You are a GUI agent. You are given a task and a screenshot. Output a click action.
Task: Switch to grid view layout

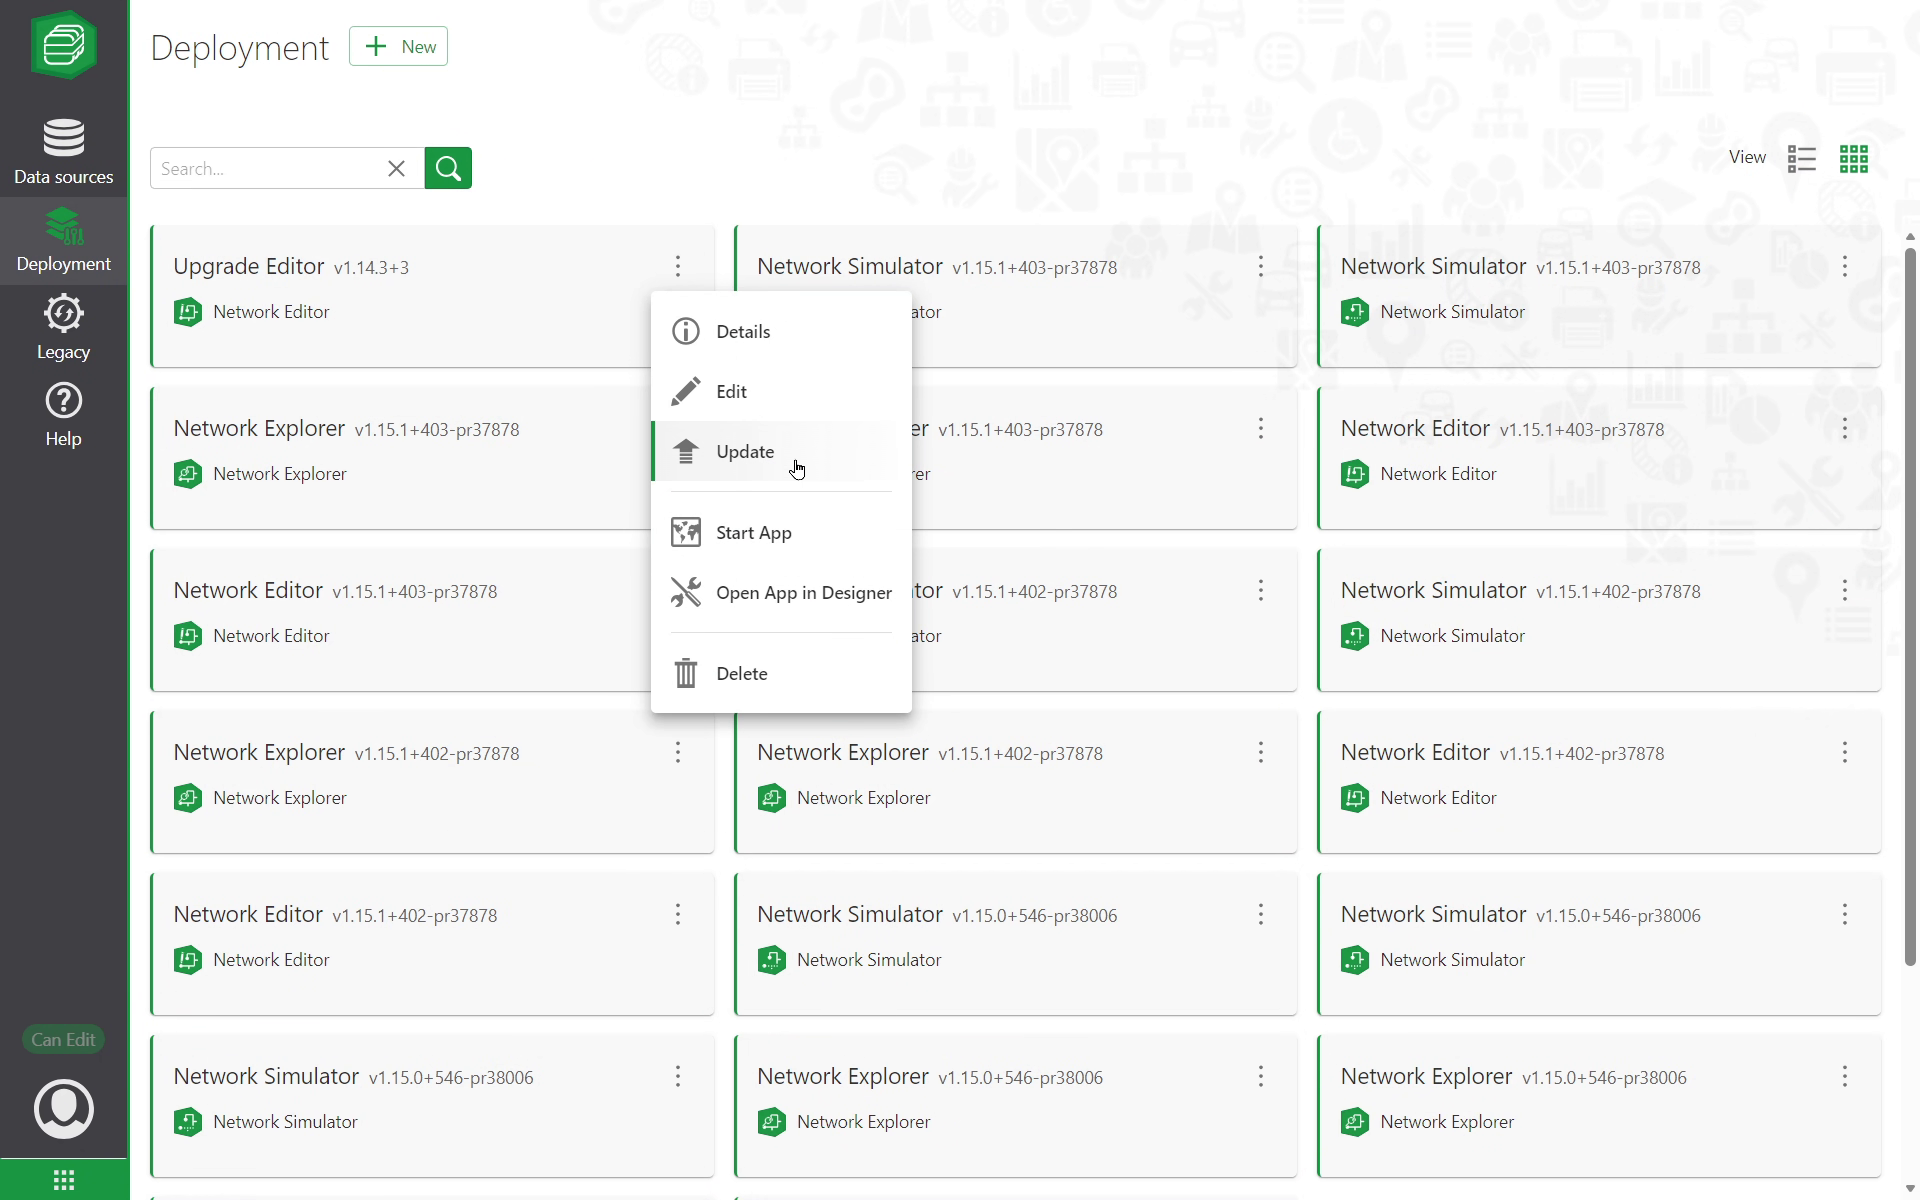point(1853,158)
